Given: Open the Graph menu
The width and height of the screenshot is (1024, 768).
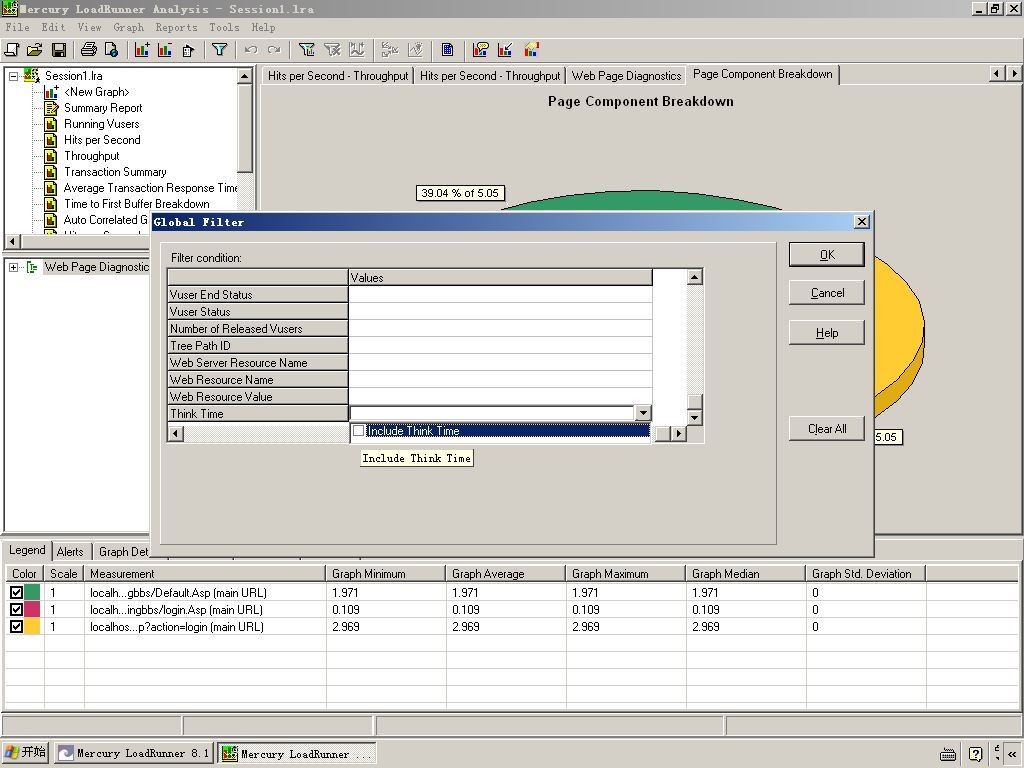Looking at the screenshot, I should tap(128, 27).
